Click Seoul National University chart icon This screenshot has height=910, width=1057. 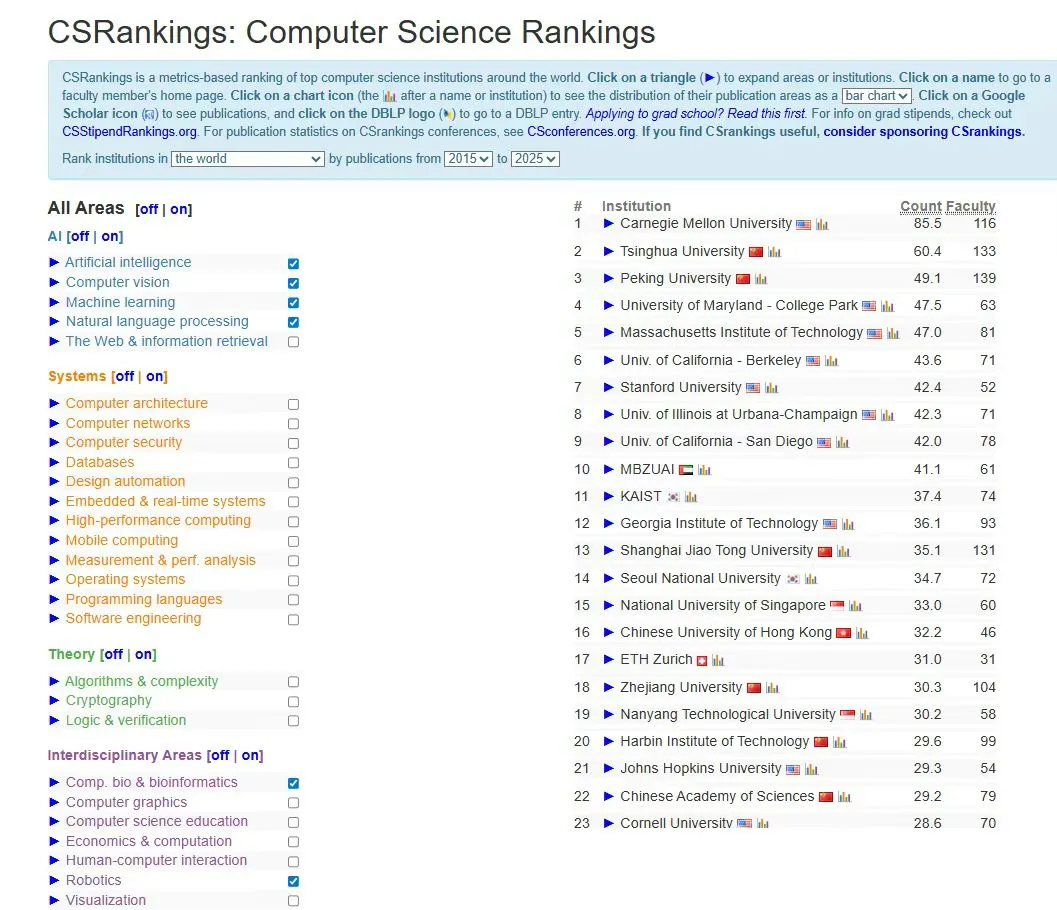tap(811, 578)
